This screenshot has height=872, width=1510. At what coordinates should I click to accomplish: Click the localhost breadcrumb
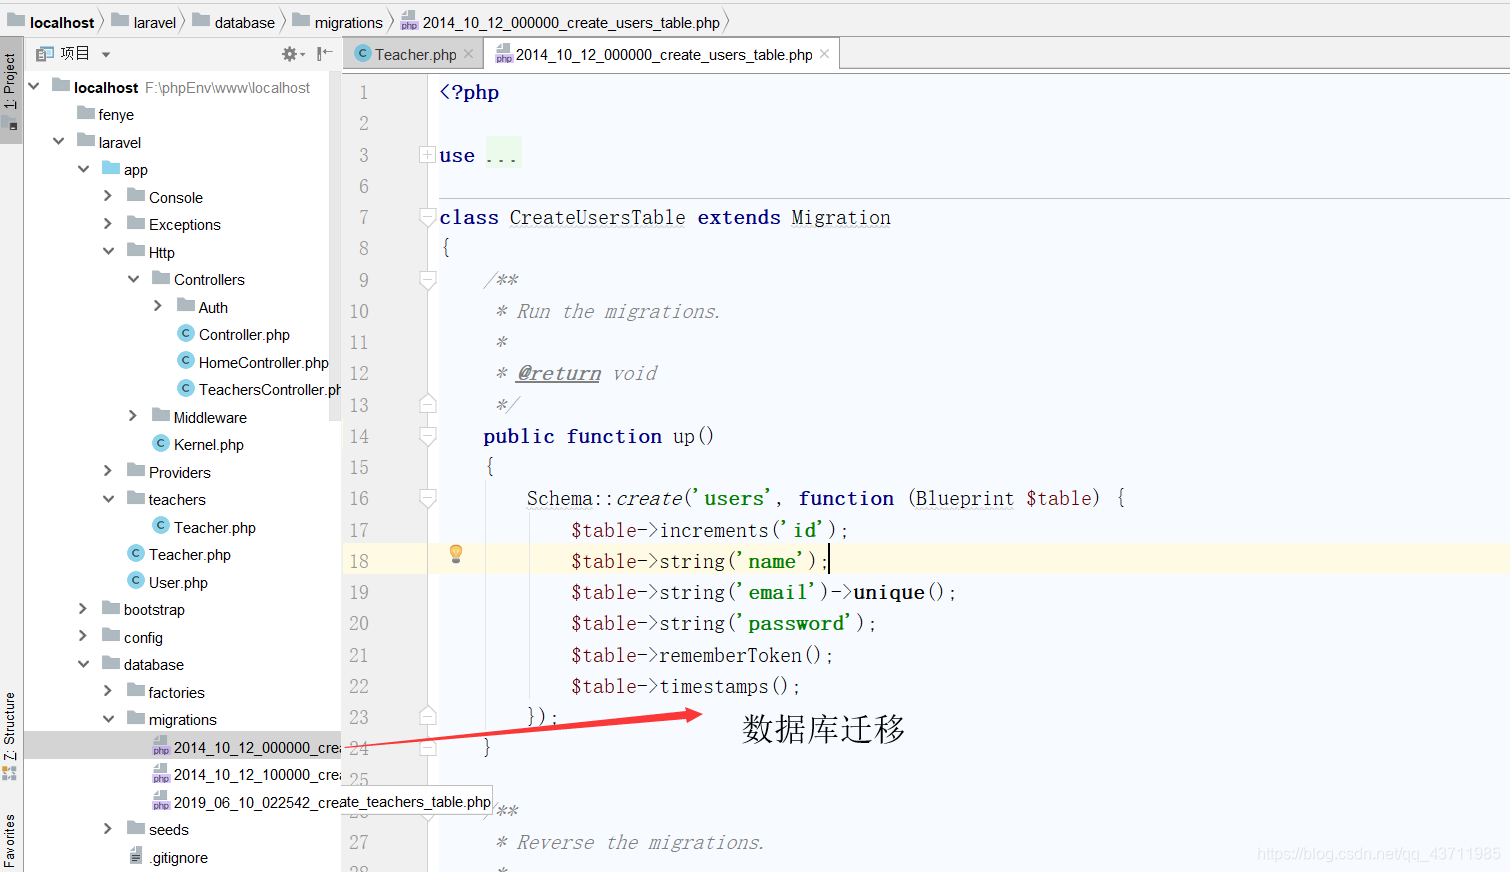click(51, 22)
